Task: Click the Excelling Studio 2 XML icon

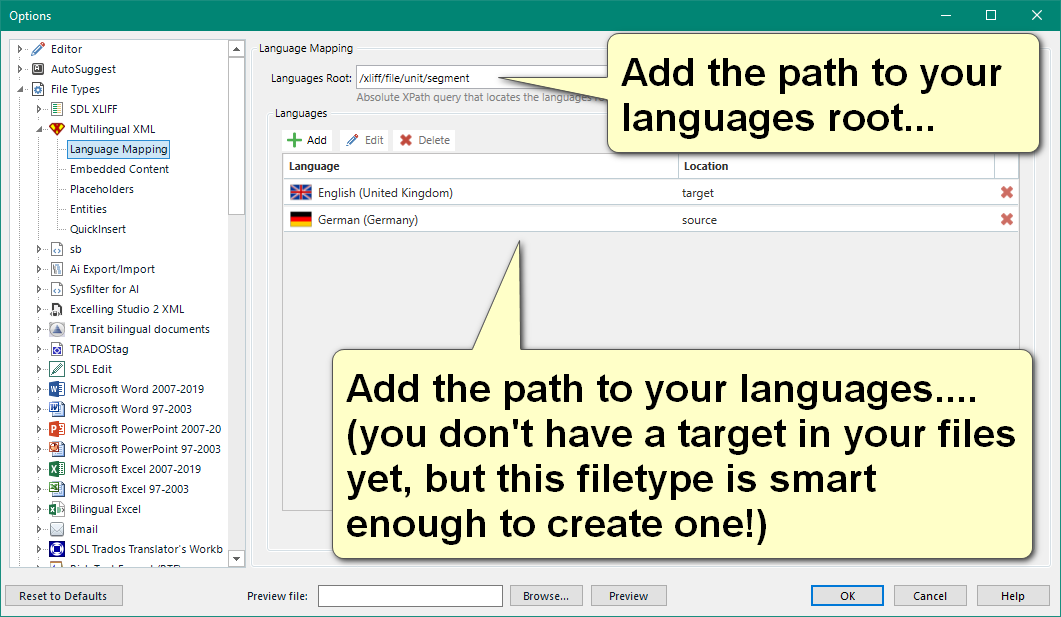Action: click(58, 309)
